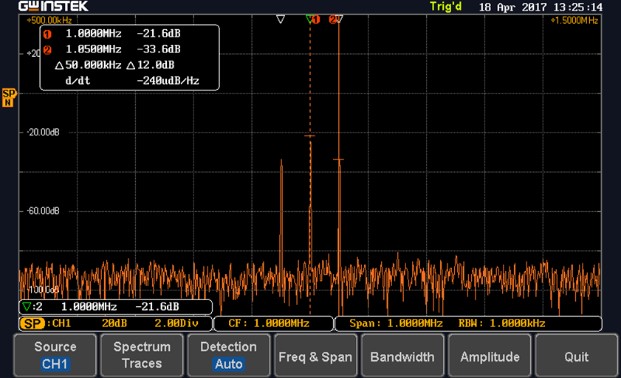621x378 pixels.
Task: Open the Spectrum Traces menu
Action: [x=142, y=355]
